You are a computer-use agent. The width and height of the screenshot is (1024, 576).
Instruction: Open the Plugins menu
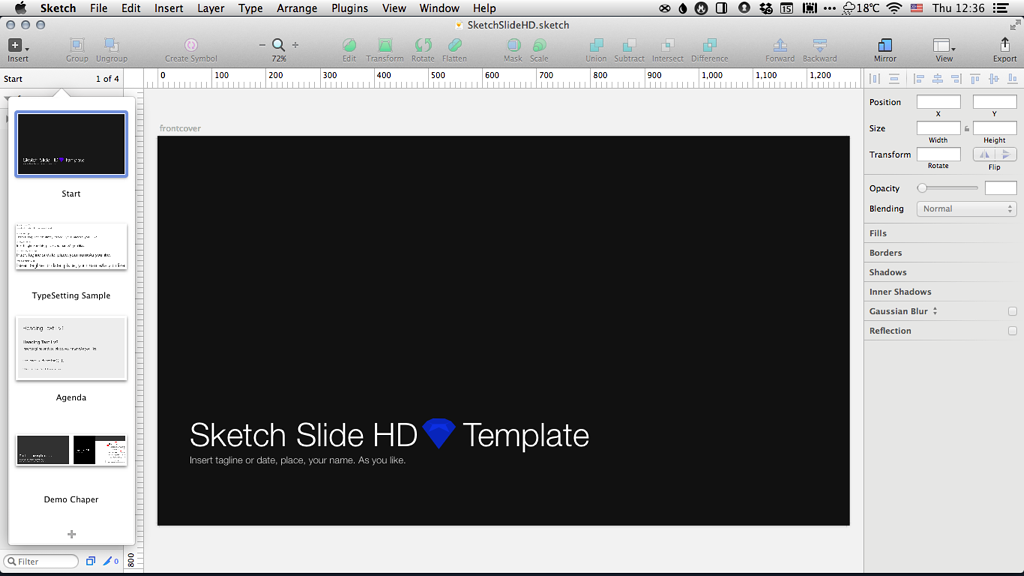click(x=349, y=8)
